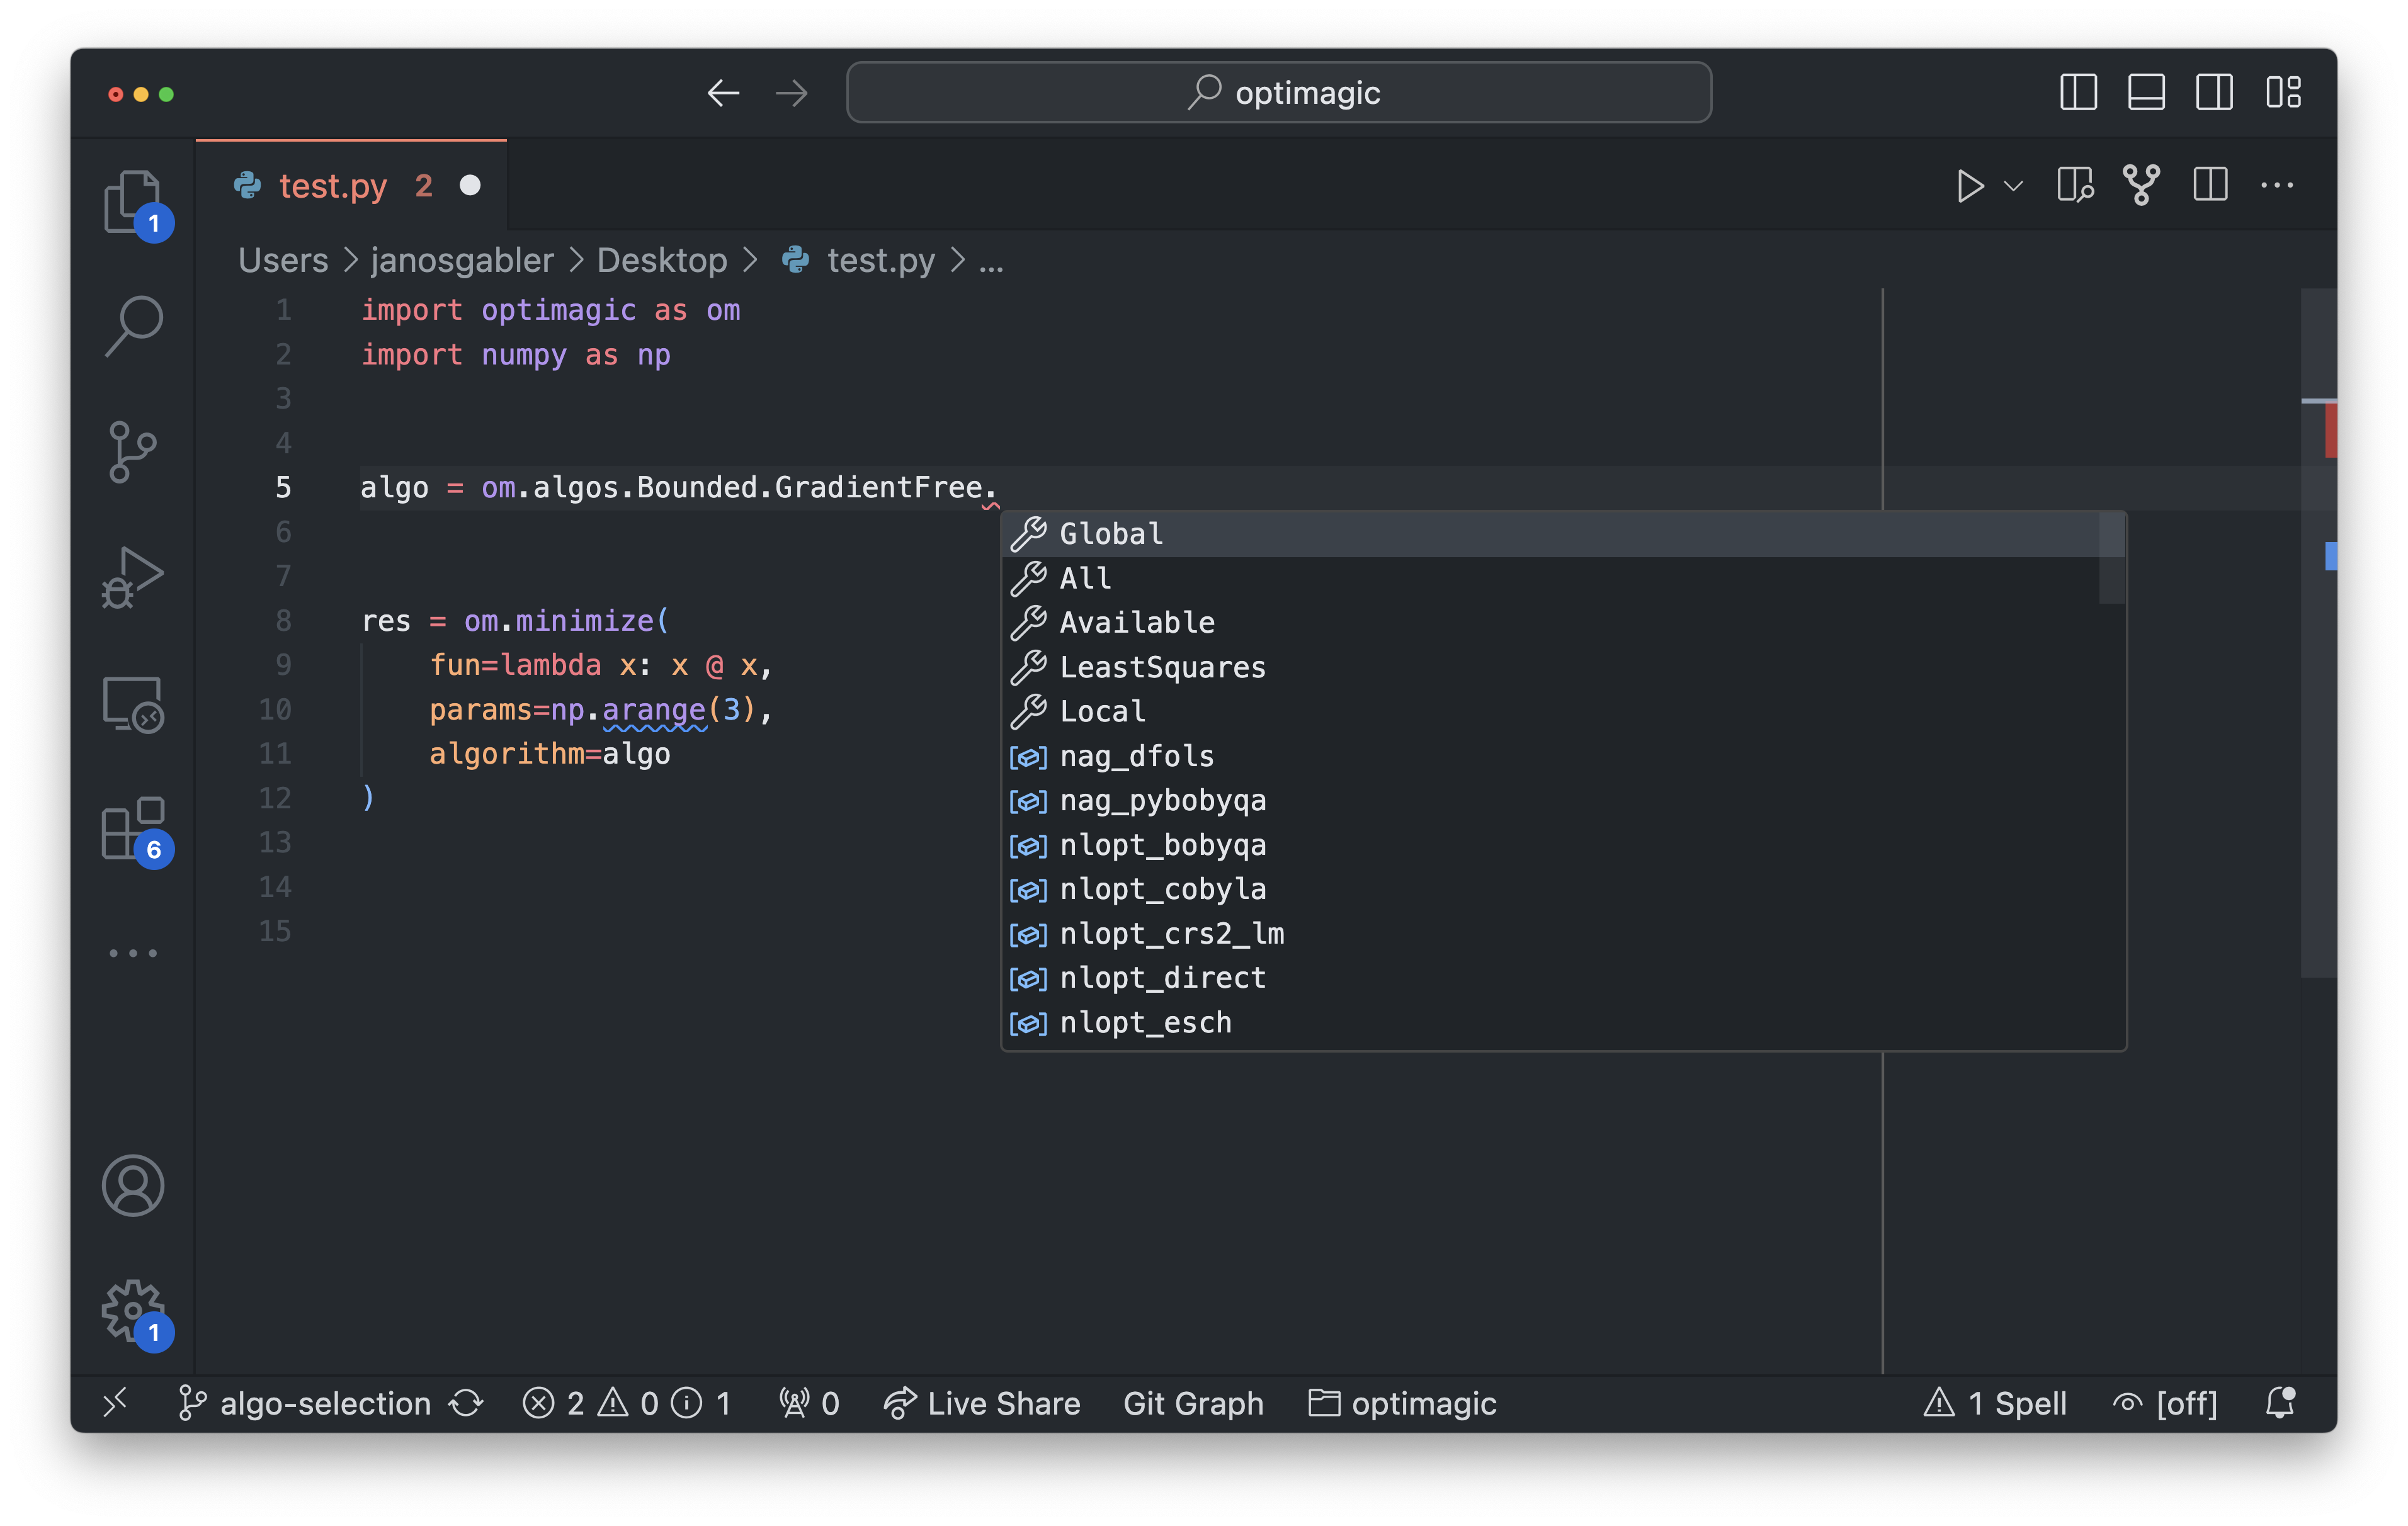Open the remote window indicator in status bar
This screenshot has width=2408, height=1526.
[116, 1403]
